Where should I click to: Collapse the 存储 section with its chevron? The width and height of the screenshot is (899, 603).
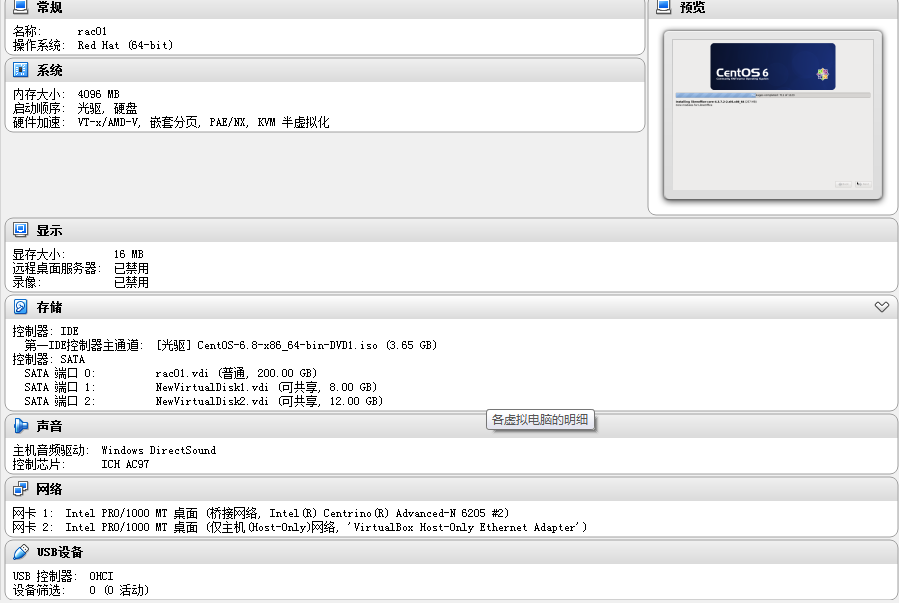pyautogui.click(x=881, y=307)
